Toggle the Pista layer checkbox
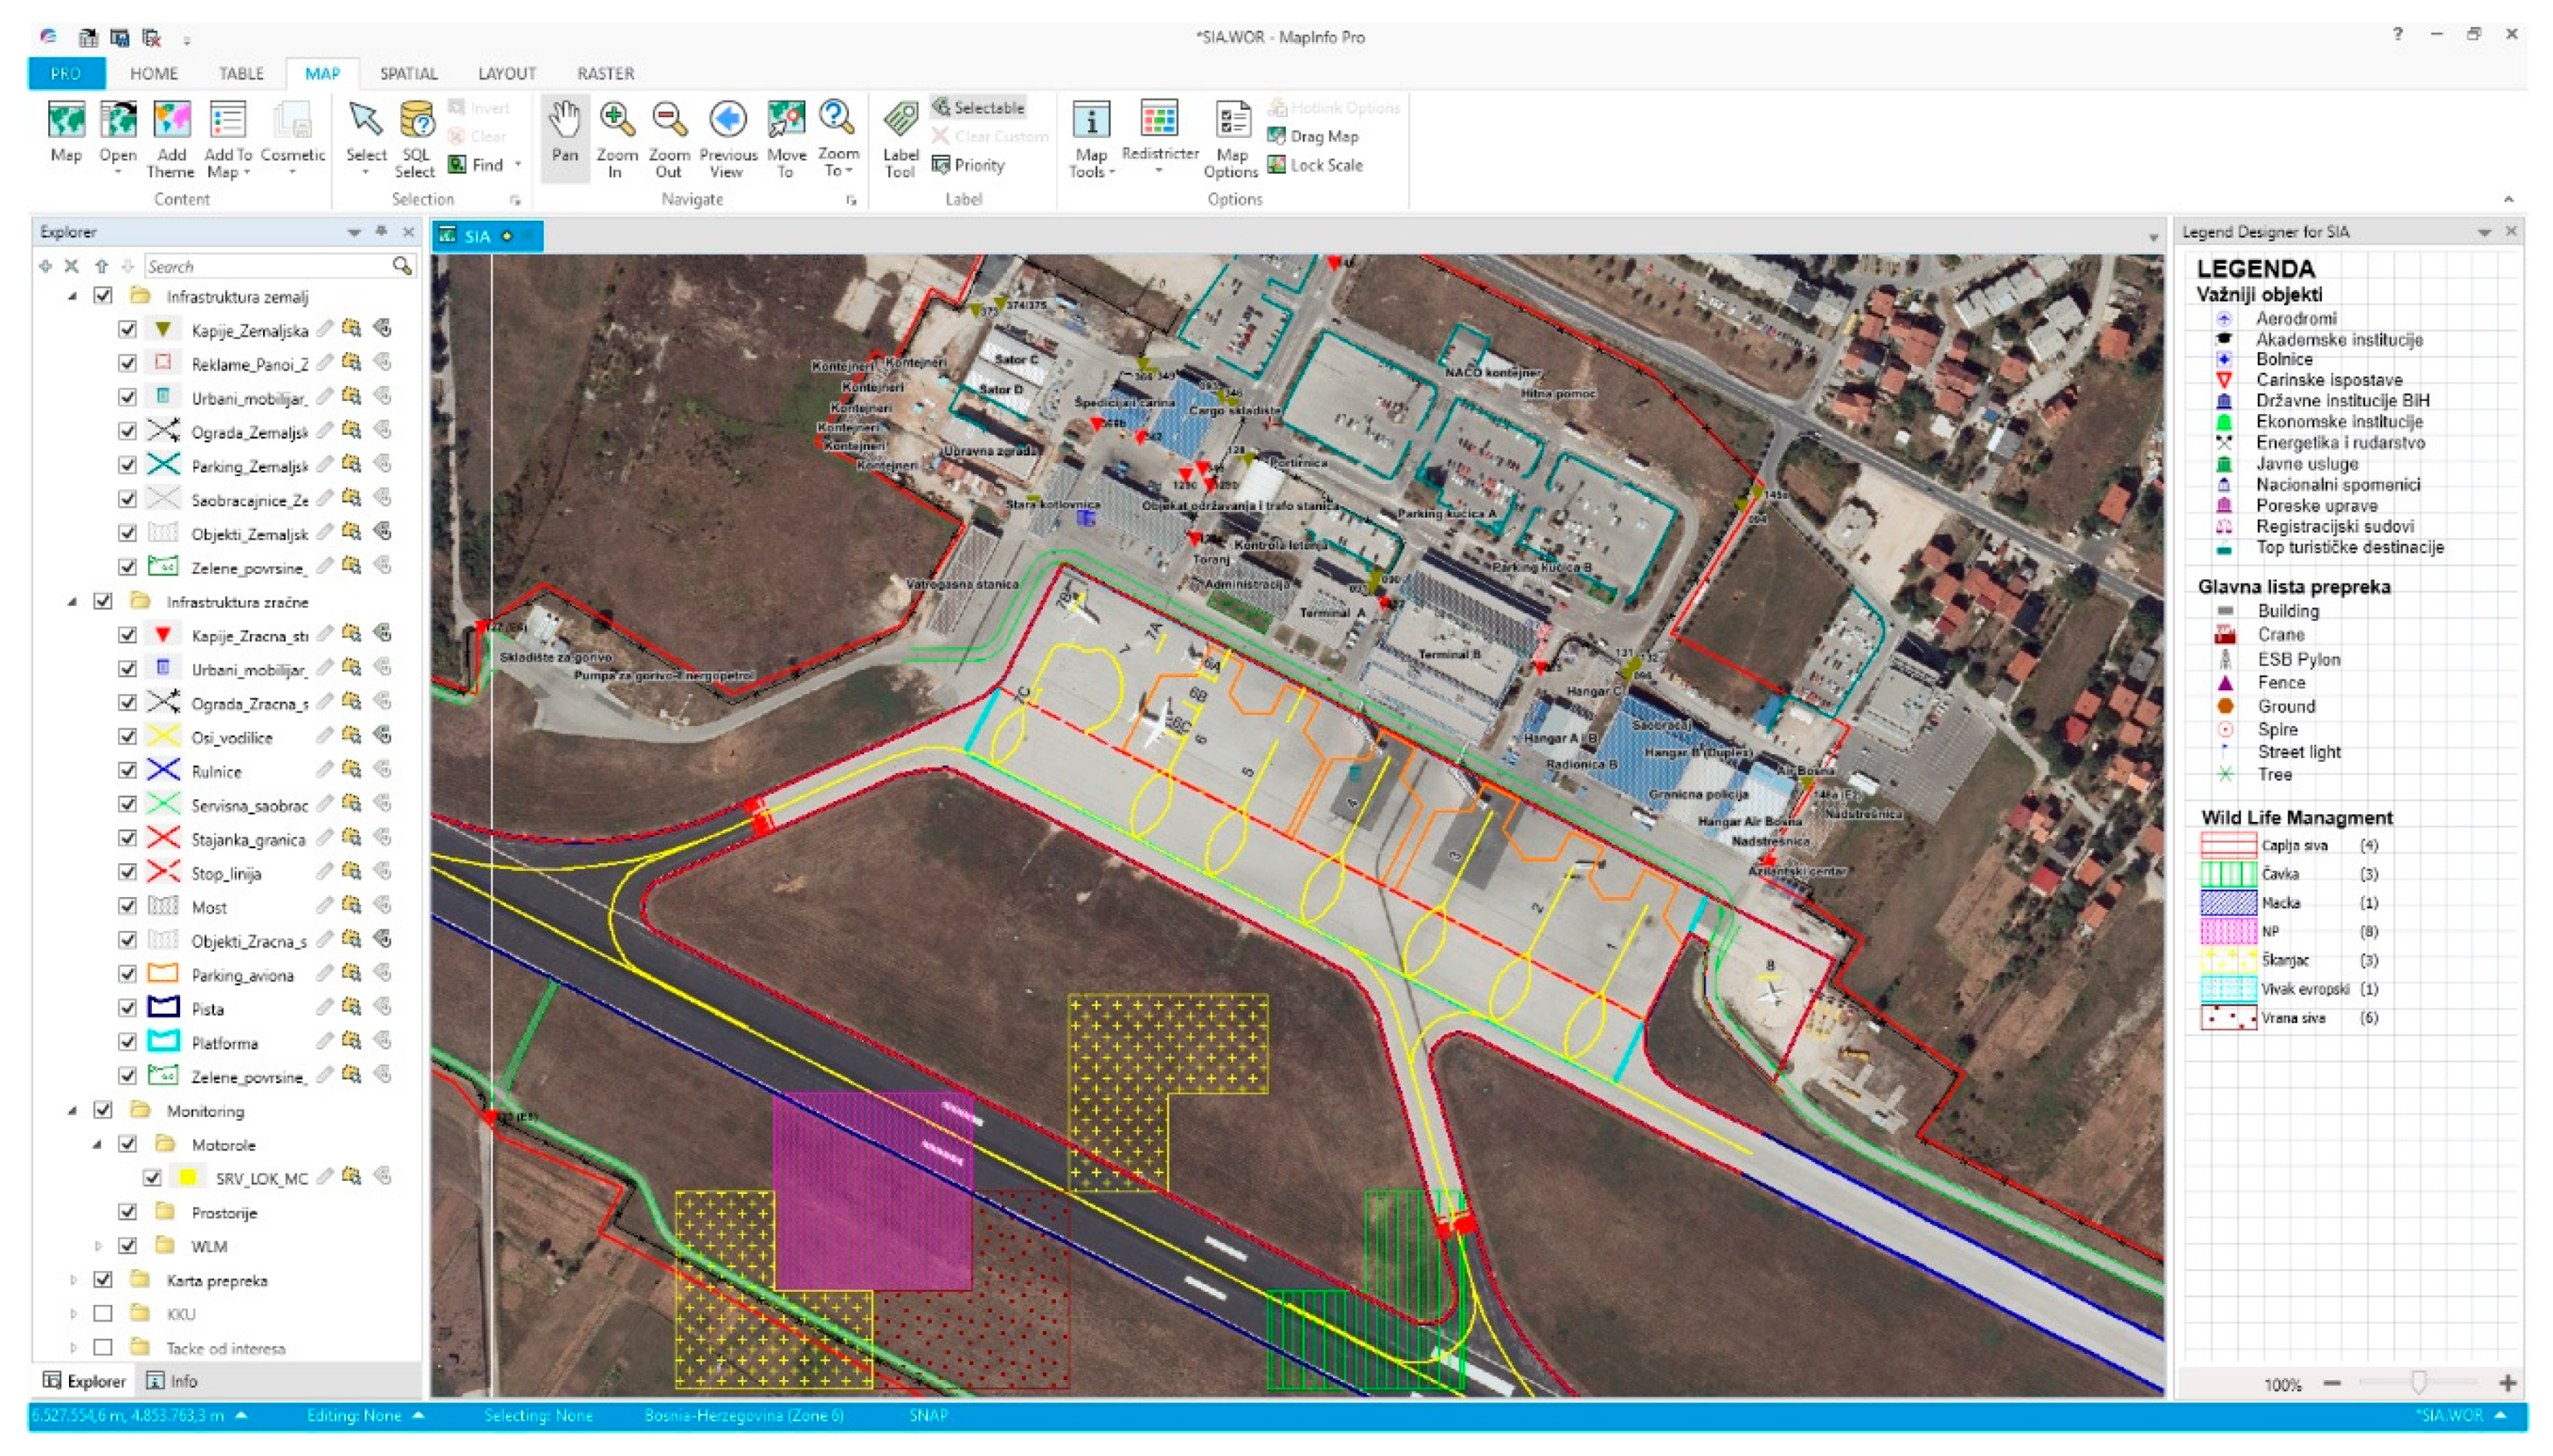The height and width of the screenshot is (1456, 2553). pyautogui.click(x=127, y=1008)
